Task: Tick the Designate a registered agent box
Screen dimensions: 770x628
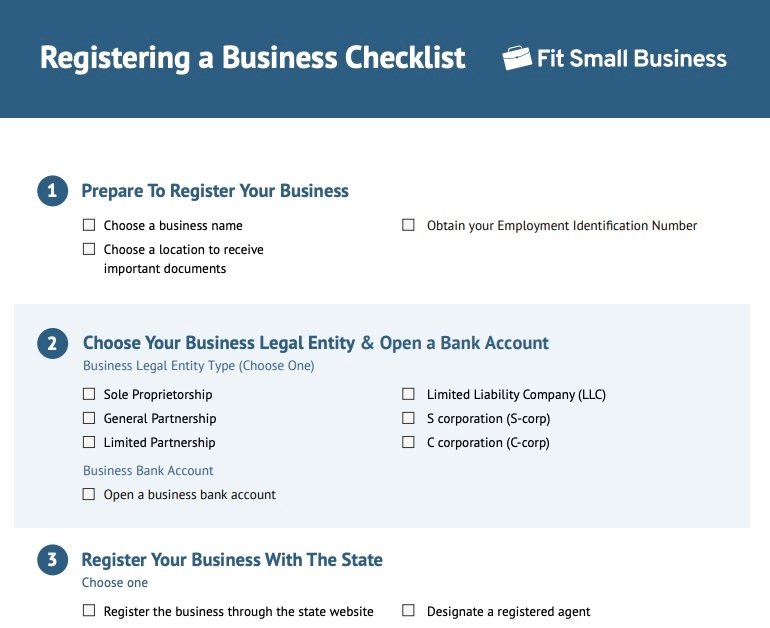Action: point(408,610)
